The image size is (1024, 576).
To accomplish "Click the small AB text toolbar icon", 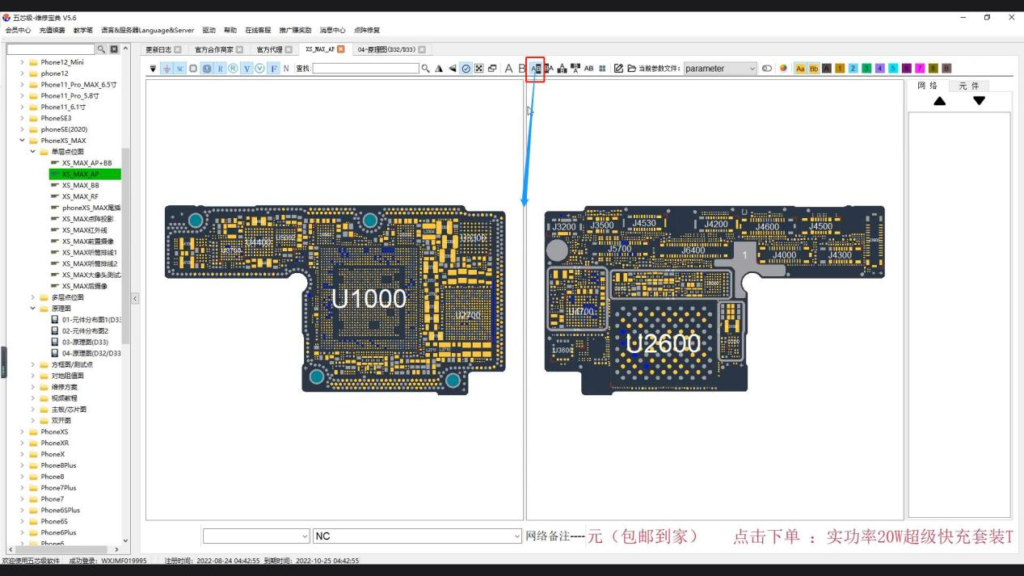I will (588, 69).
